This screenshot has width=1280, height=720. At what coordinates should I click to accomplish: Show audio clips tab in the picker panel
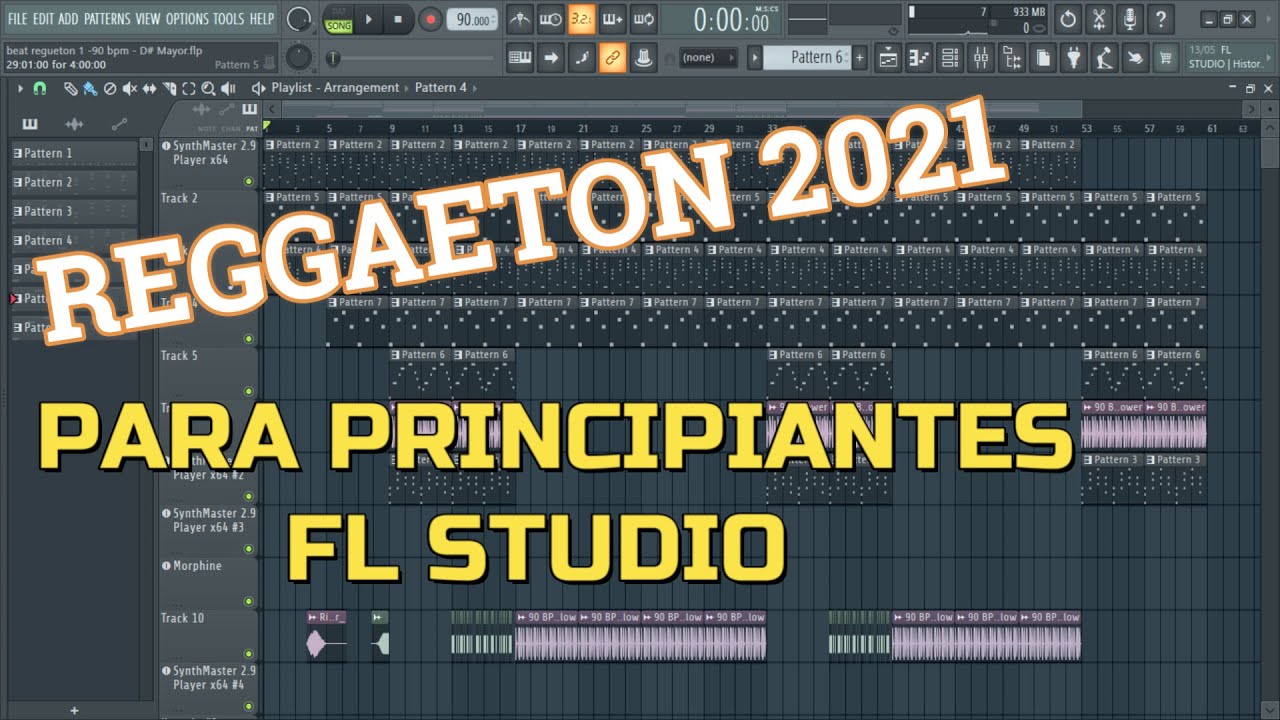(74, 125)
